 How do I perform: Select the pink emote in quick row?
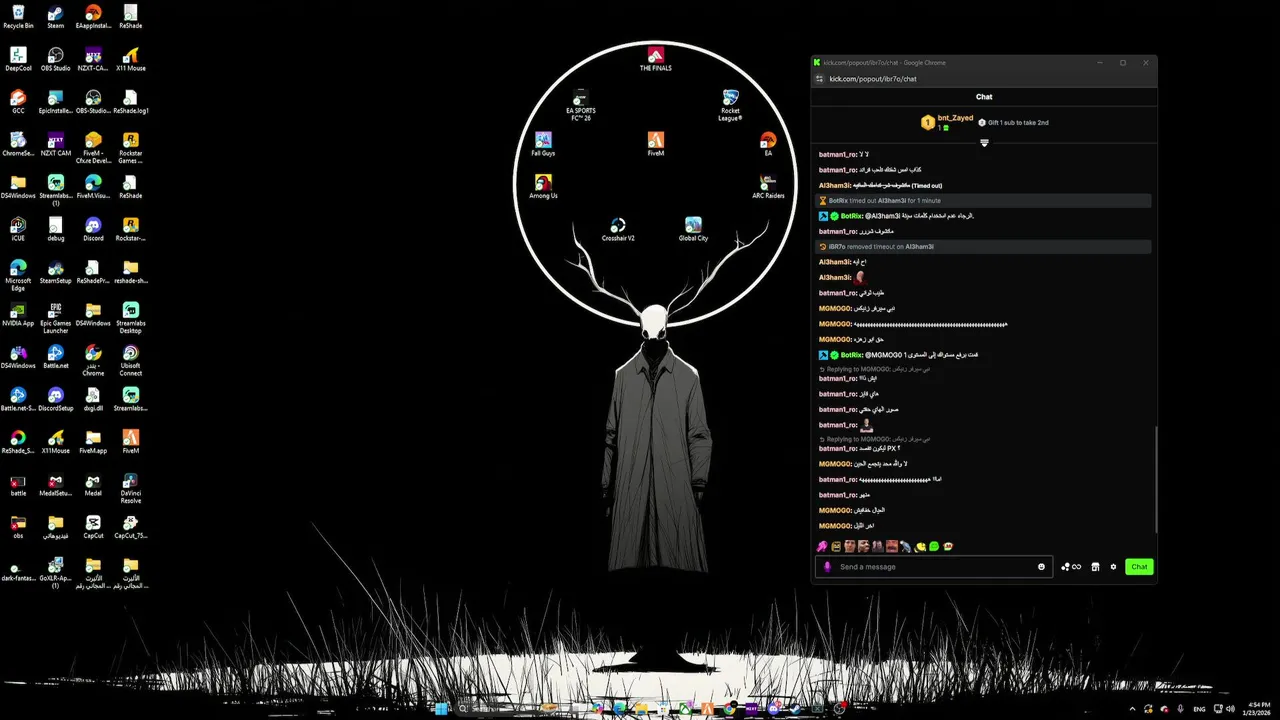tap(822, 546)
